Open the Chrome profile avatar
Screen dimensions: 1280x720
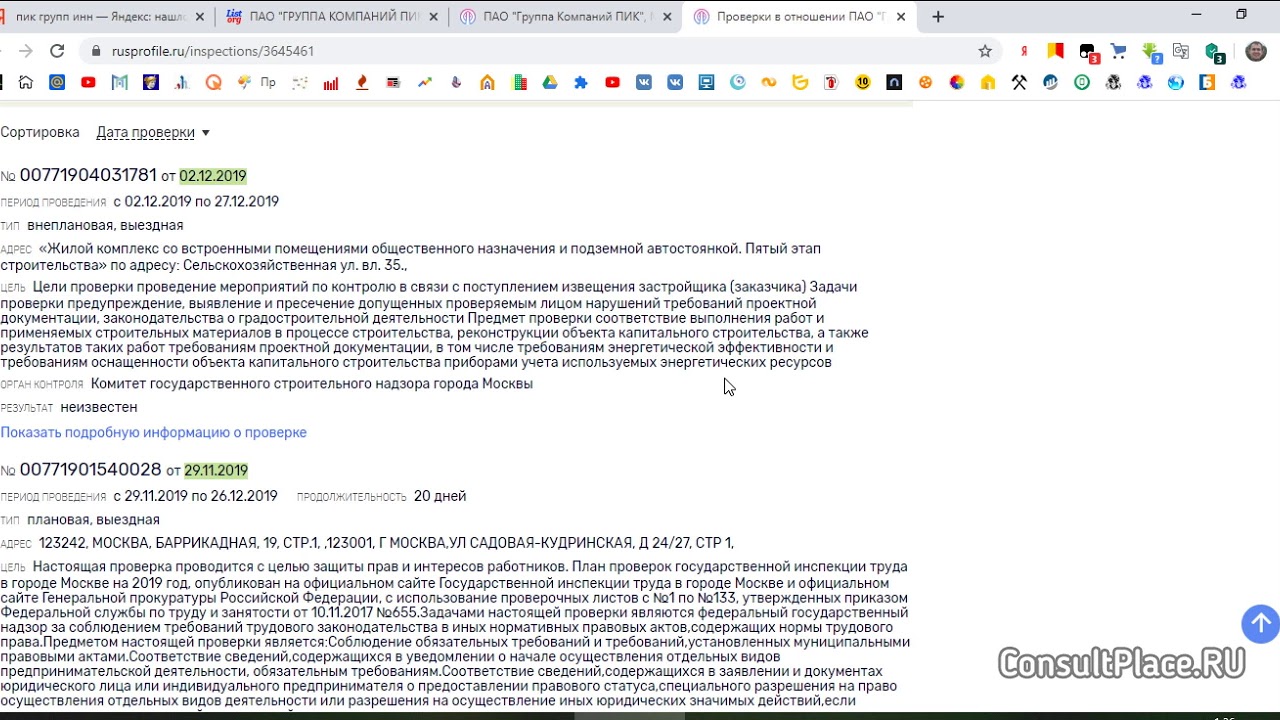1256,51
